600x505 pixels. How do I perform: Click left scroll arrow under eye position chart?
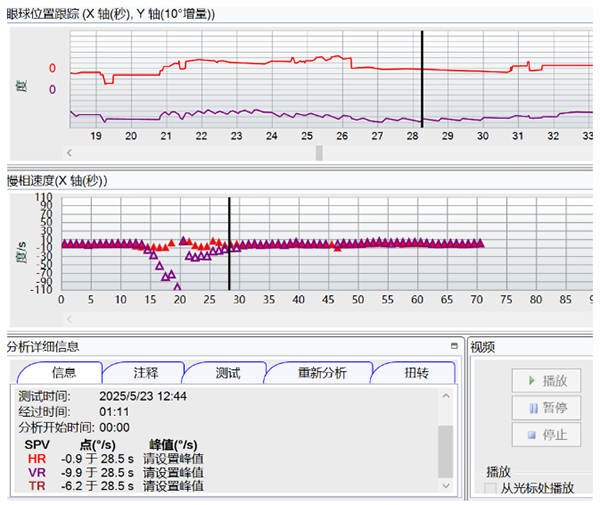(69, 153)
